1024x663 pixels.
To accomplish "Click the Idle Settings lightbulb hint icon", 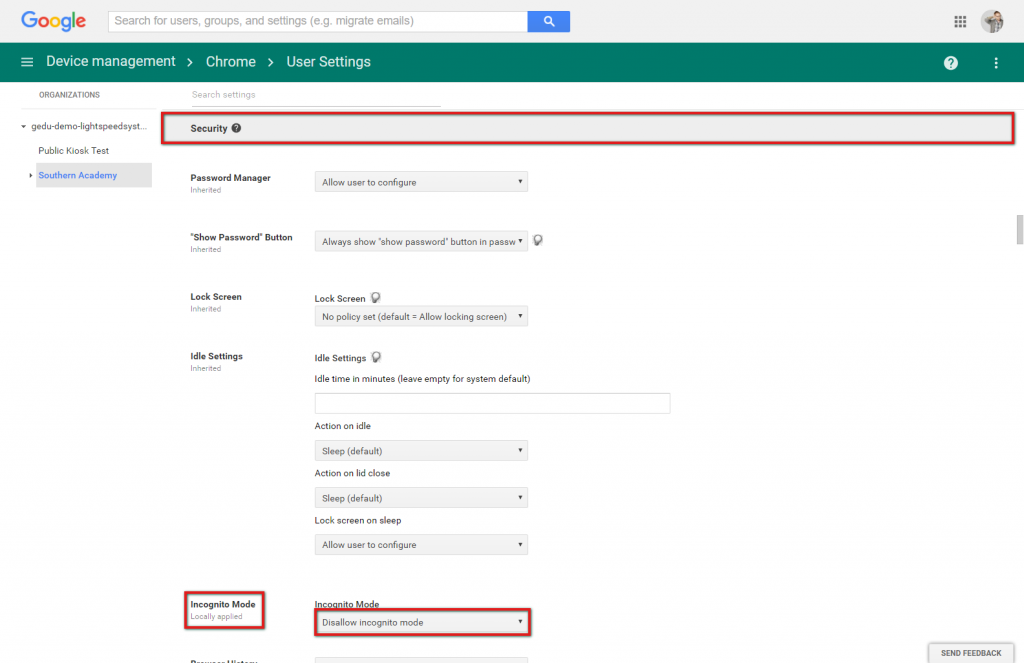I will coord(376,357).
